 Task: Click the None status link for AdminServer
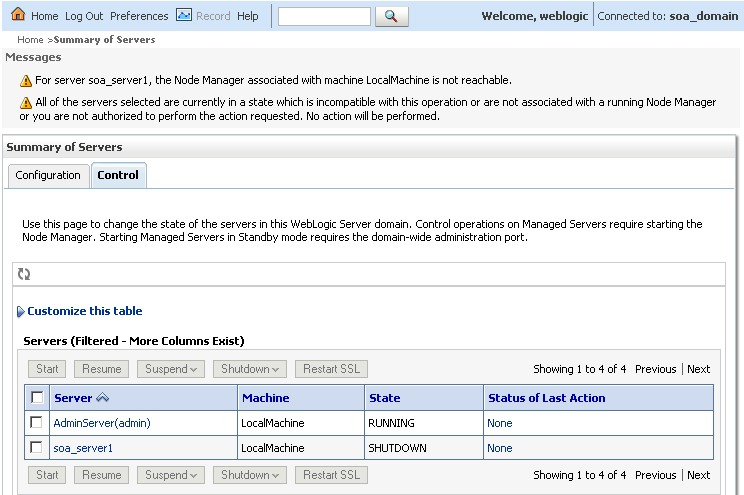coord(500,423)
